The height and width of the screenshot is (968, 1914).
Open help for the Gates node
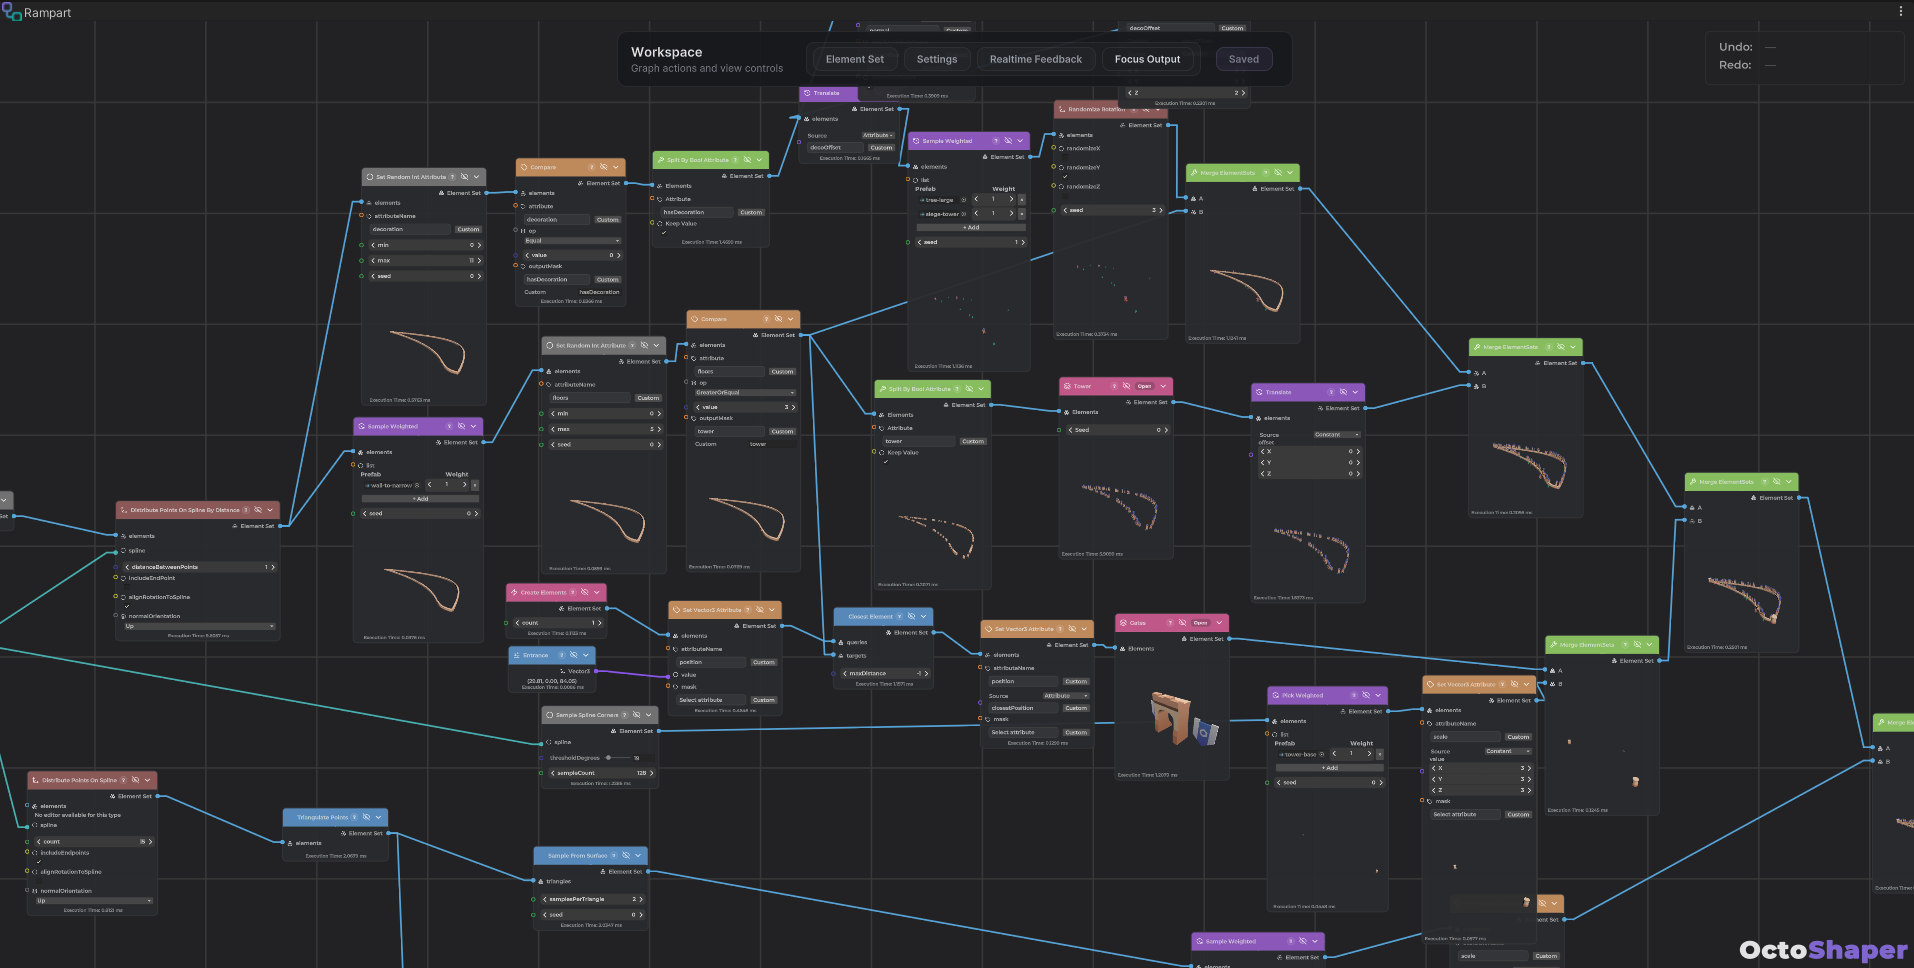(x=1169, y=622)
